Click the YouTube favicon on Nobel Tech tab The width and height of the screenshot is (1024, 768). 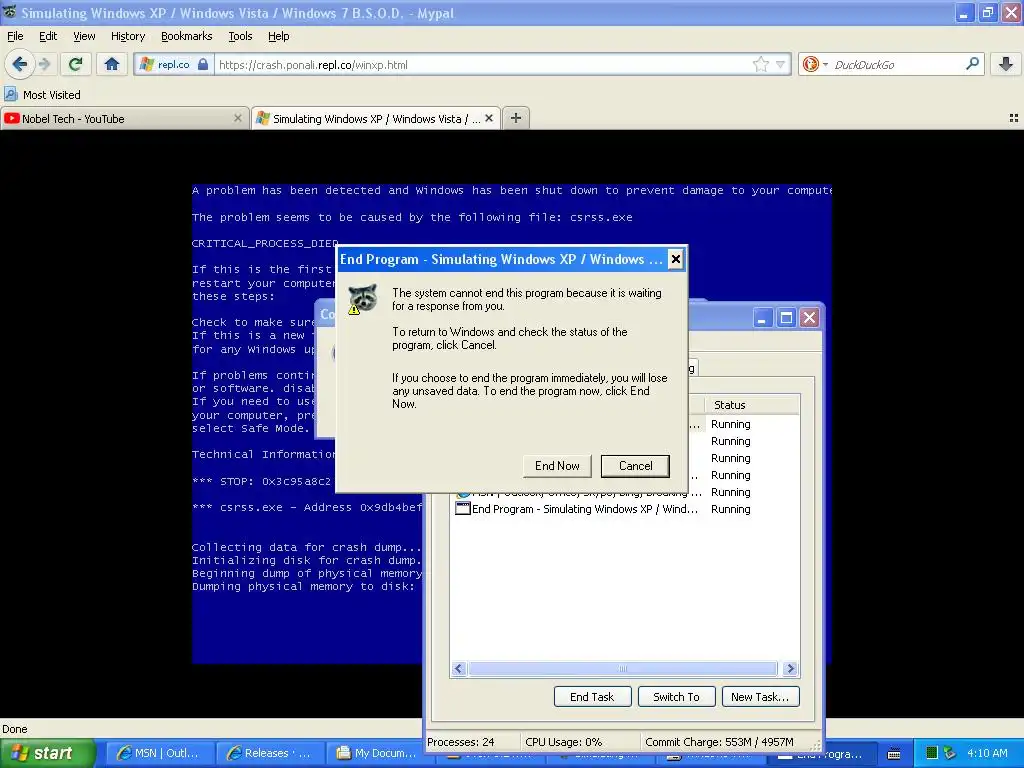(11, 118)
